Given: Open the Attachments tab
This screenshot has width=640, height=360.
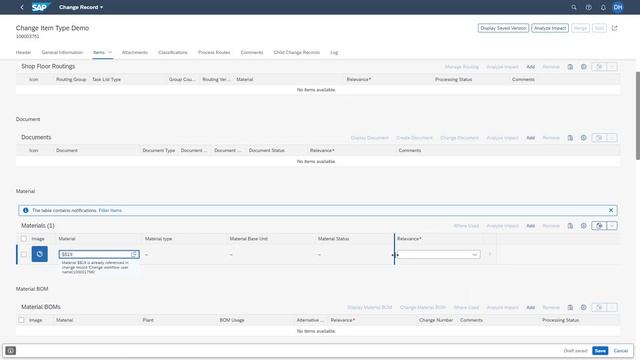Looking at the screenshot, I should pos(135,52).
